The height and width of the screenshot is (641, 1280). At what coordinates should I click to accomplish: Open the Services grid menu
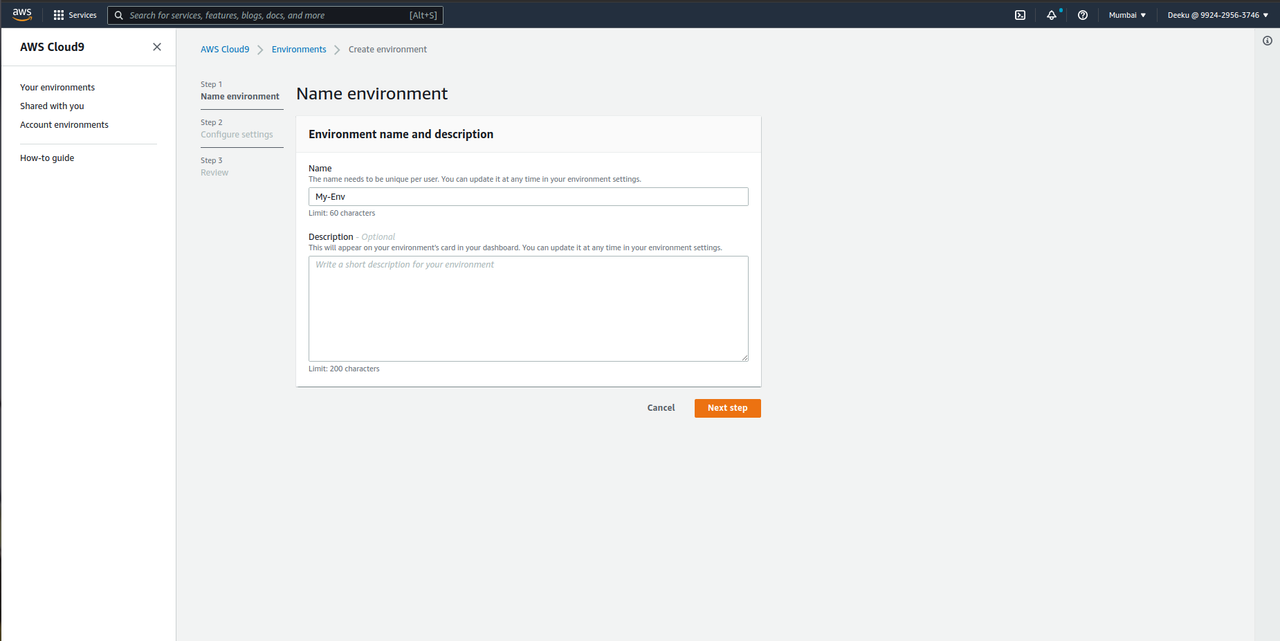(75, 15)
